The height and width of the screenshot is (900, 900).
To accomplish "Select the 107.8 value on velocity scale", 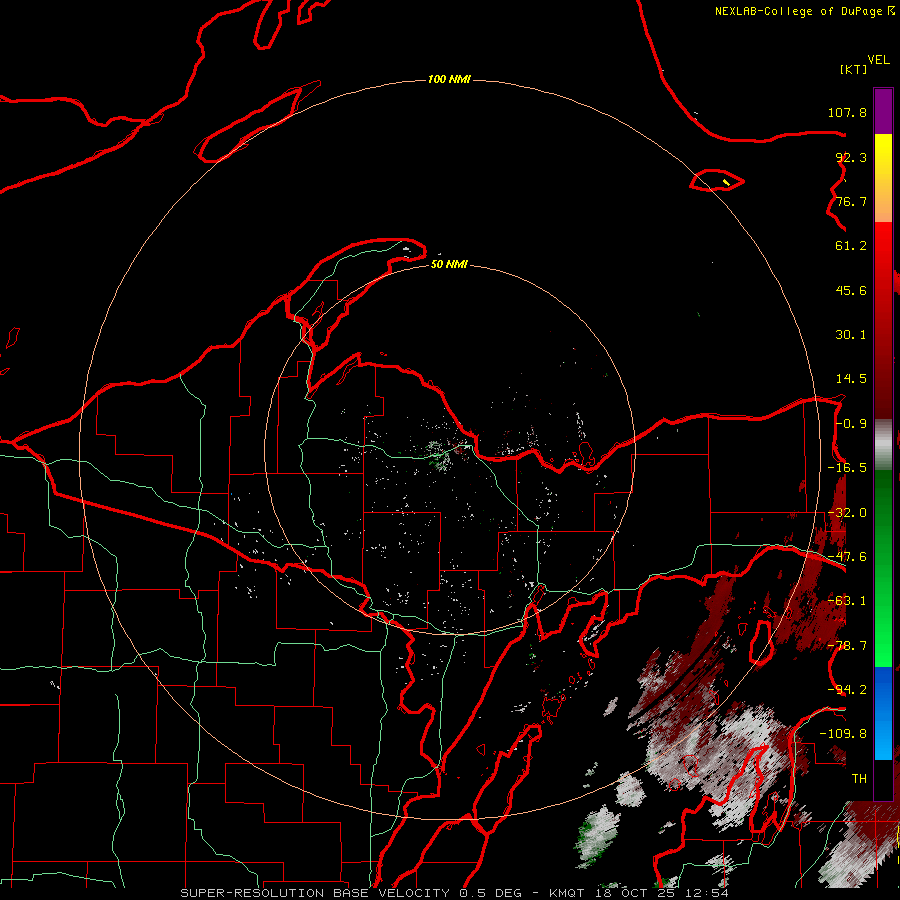I will (847, 112).
